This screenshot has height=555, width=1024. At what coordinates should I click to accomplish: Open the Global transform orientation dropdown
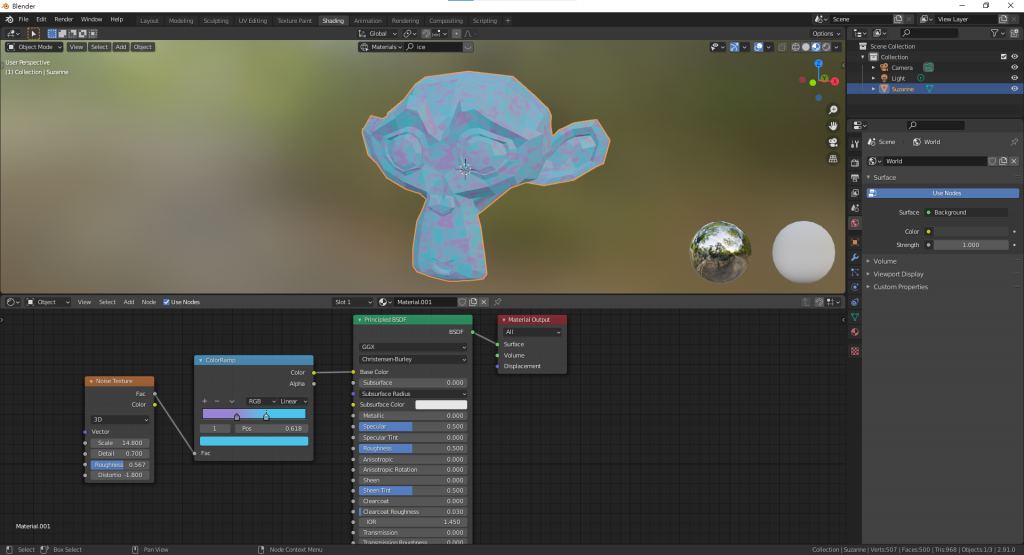tap(377, 33)
